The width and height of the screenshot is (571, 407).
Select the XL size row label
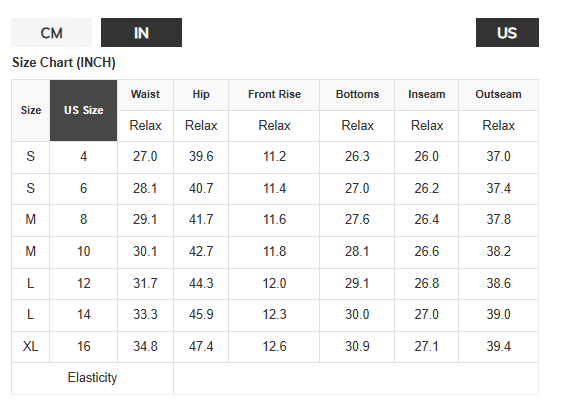[x=31, y=346]
